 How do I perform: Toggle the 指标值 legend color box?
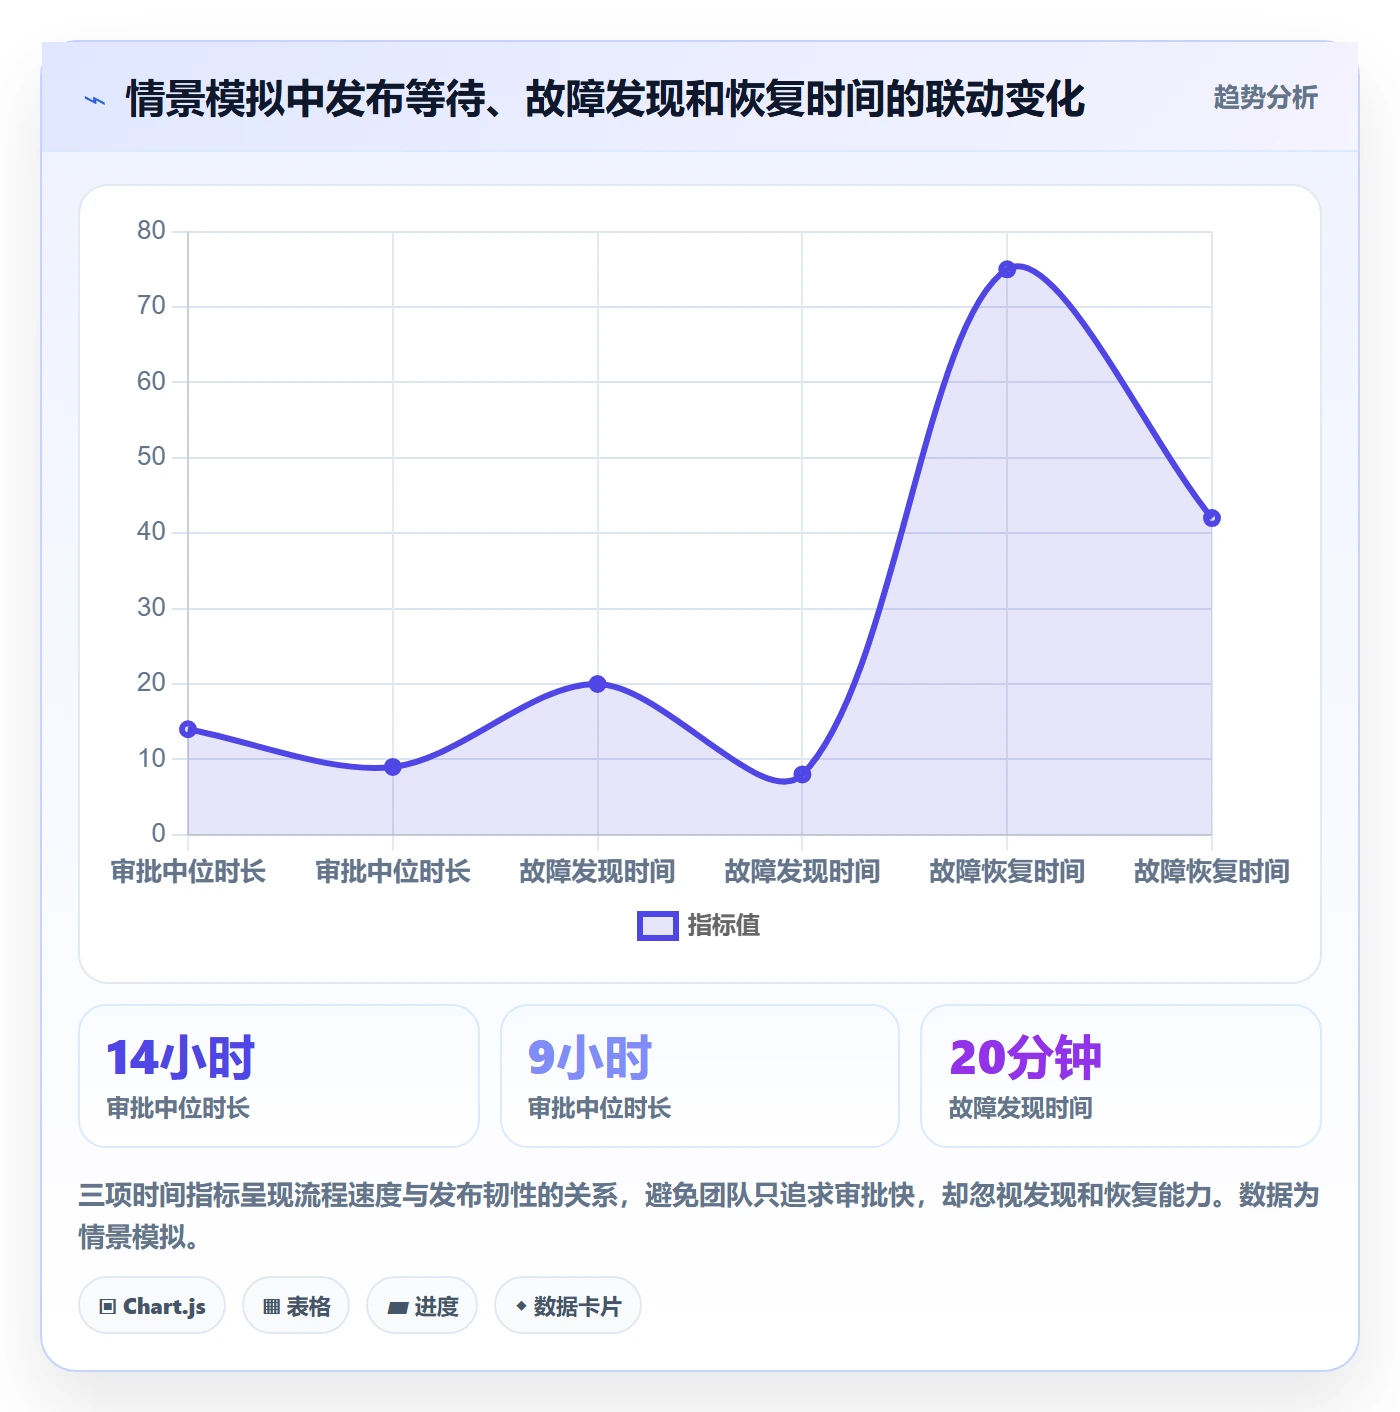[x=658, y=926]
